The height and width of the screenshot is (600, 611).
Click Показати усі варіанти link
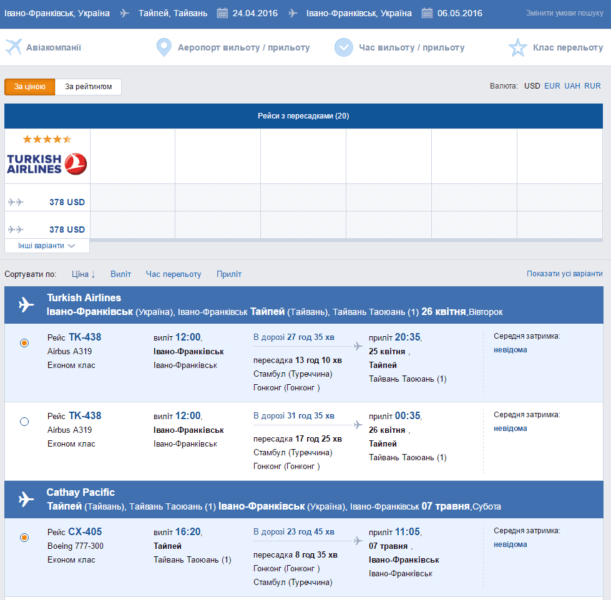click(564, 274)
